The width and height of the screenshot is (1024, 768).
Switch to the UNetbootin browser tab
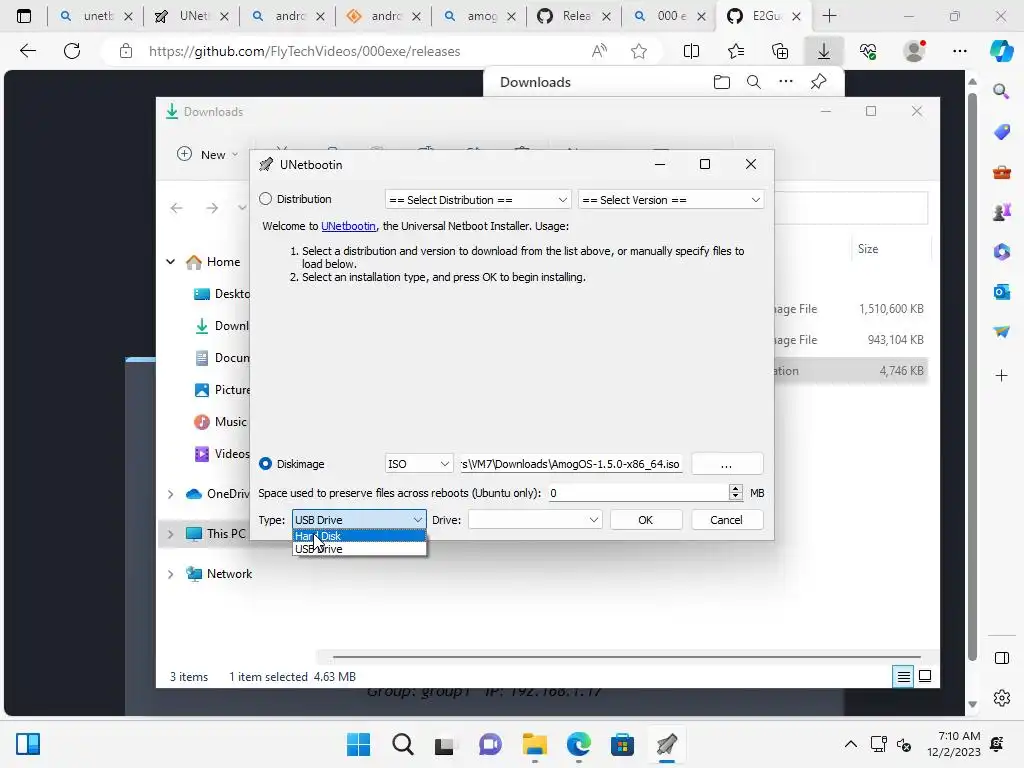[191, 16]
